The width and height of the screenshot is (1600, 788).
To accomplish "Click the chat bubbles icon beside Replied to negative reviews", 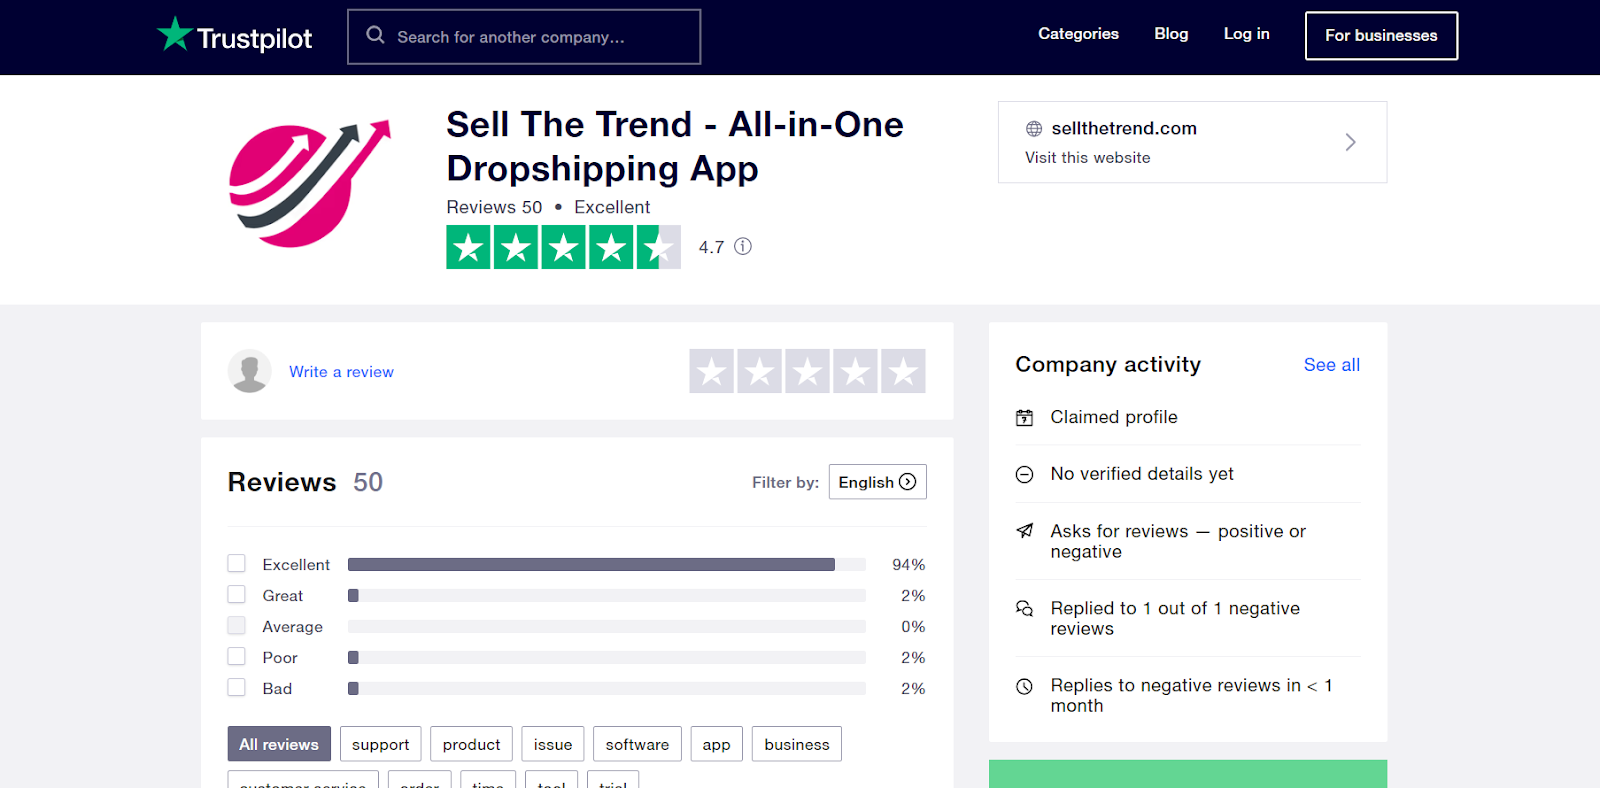I will click(x=1025, y=608).
